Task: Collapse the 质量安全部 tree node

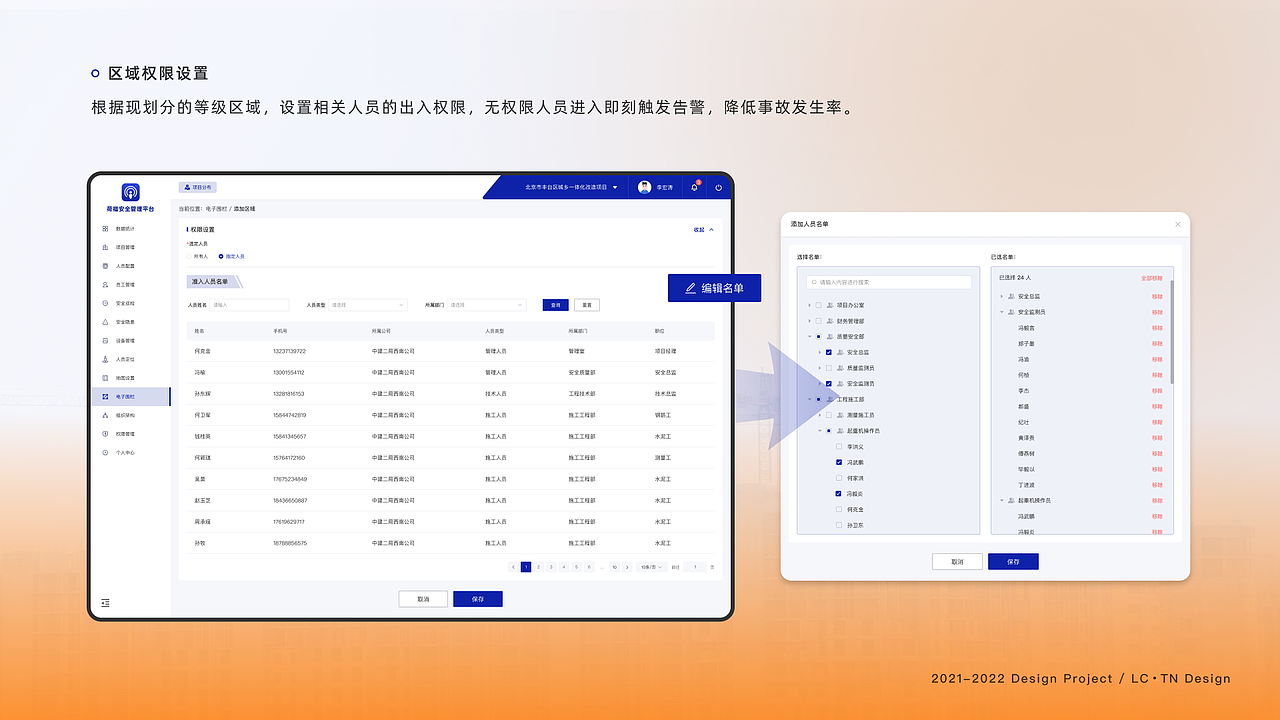Action: (x=809, y=337)
